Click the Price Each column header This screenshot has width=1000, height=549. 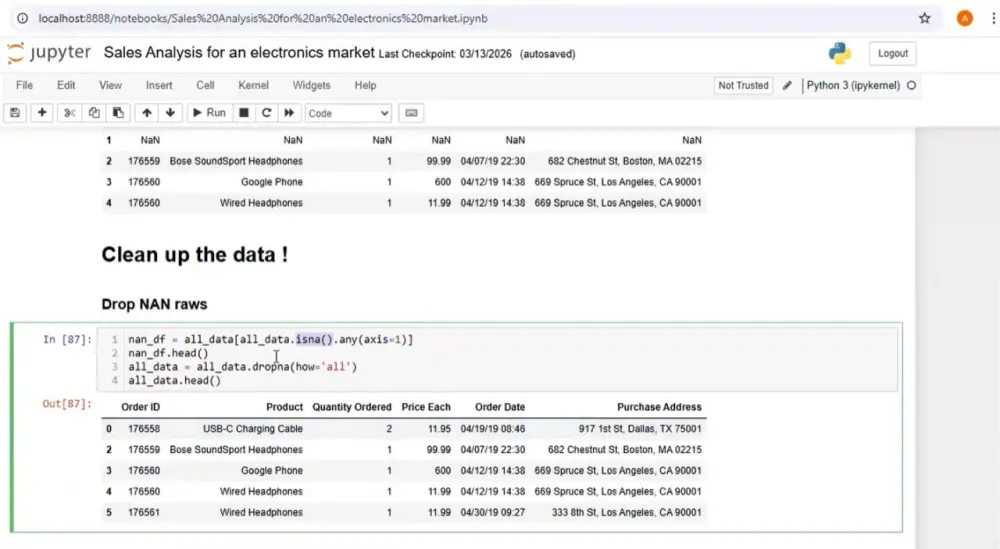(426, 407)
